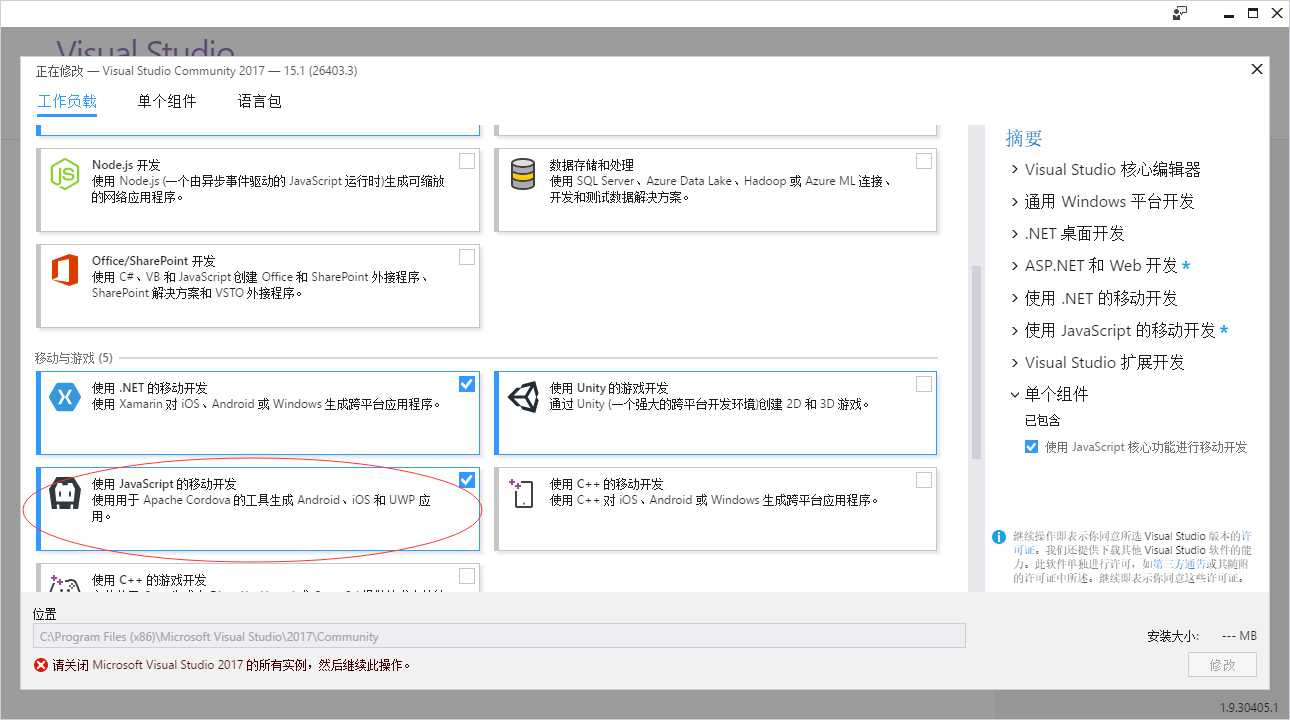The width and height of the screenshot is (1290, 720).
Task: Click the 摘要 heading
Action: [x=1024, y=138]
